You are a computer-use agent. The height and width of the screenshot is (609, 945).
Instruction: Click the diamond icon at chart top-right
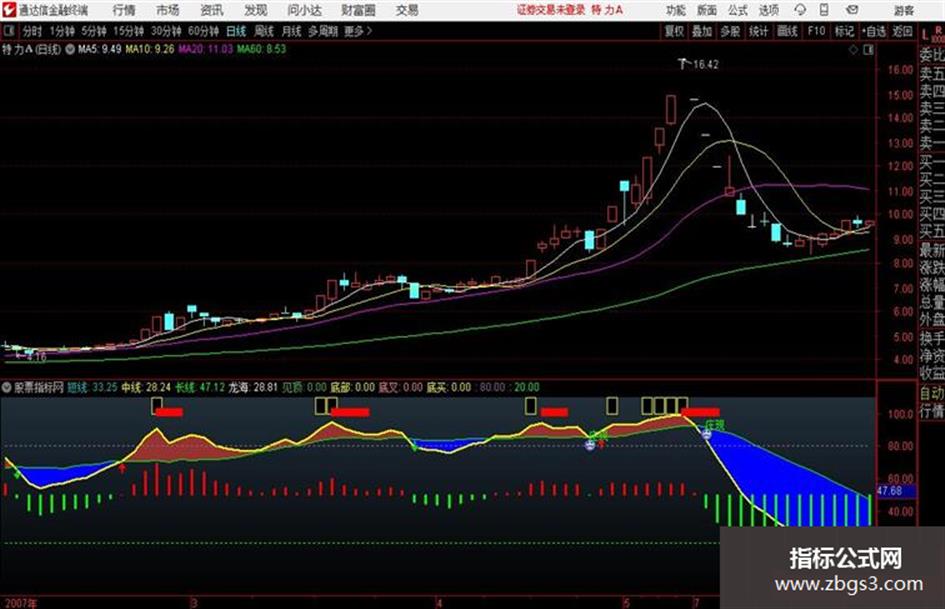pos(853,50)
